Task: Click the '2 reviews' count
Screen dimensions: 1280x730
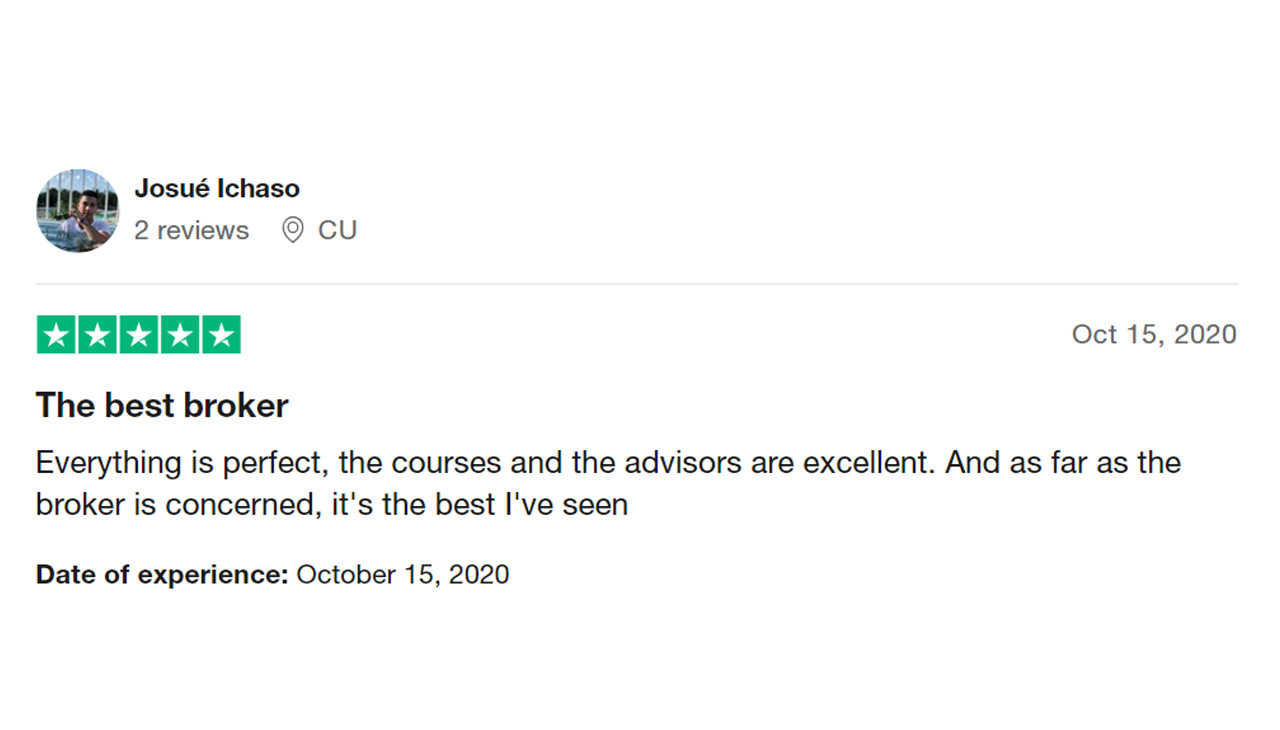Action: (192, 230)
